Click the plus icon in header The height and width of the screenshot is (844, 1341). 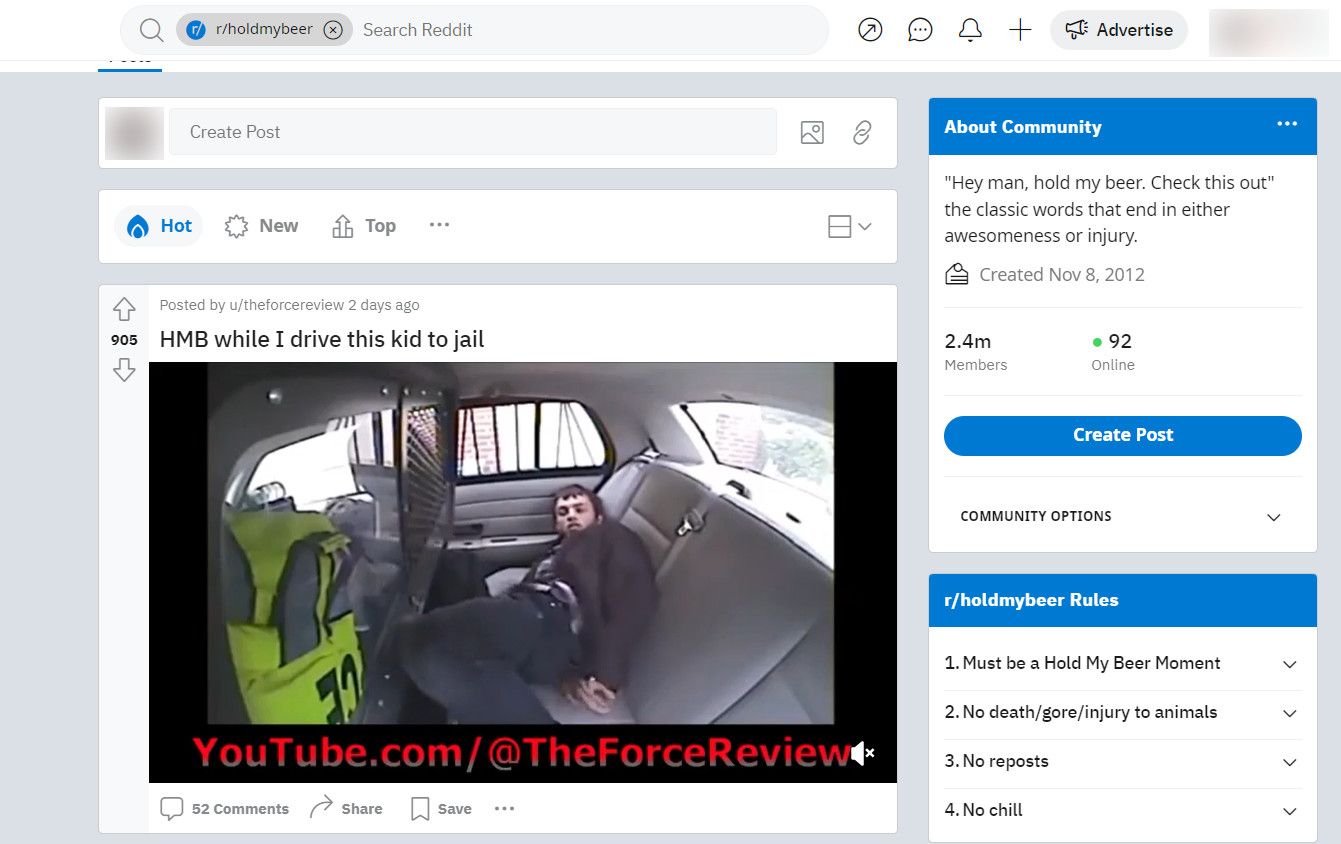1020,30
